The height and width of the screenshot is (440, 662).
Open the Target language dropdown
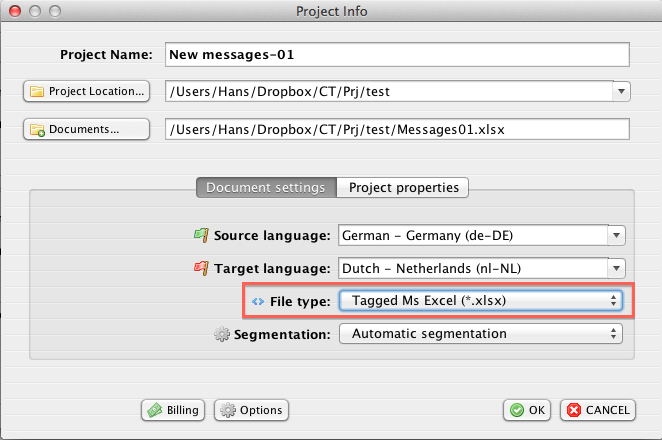point(616,268)
